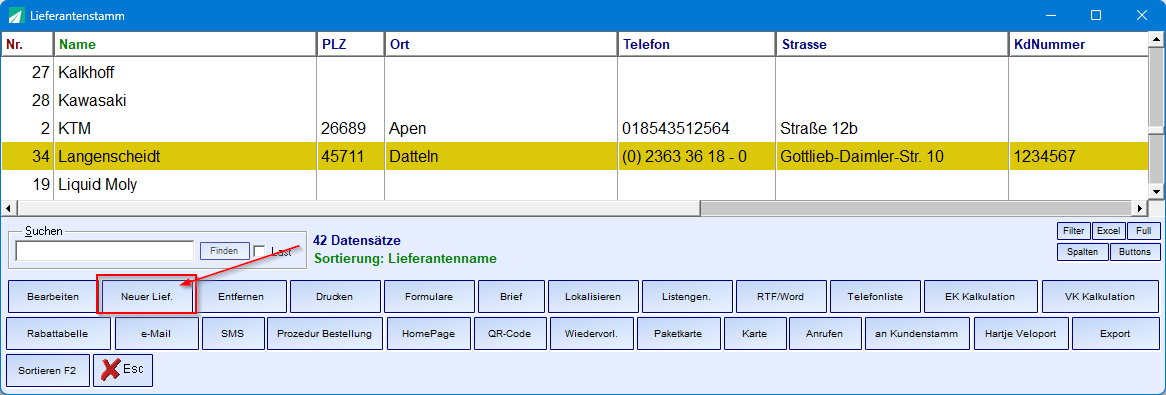Open the Rabattabelle button
The height and width of the screenshot is (395, 1166).
pos(59,333)
